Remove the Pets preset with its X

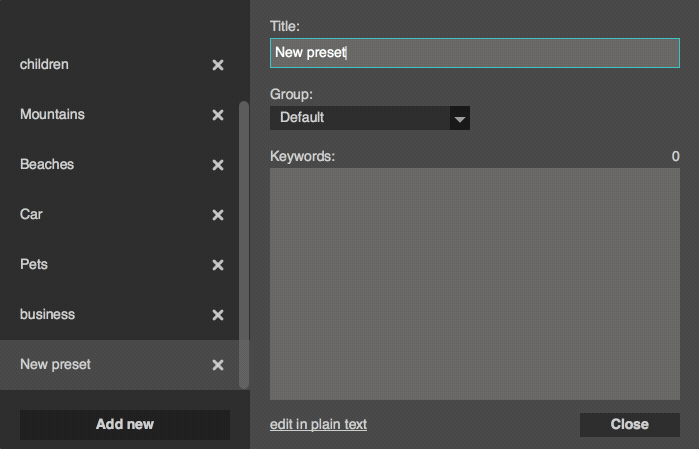[x=218, y=265]
